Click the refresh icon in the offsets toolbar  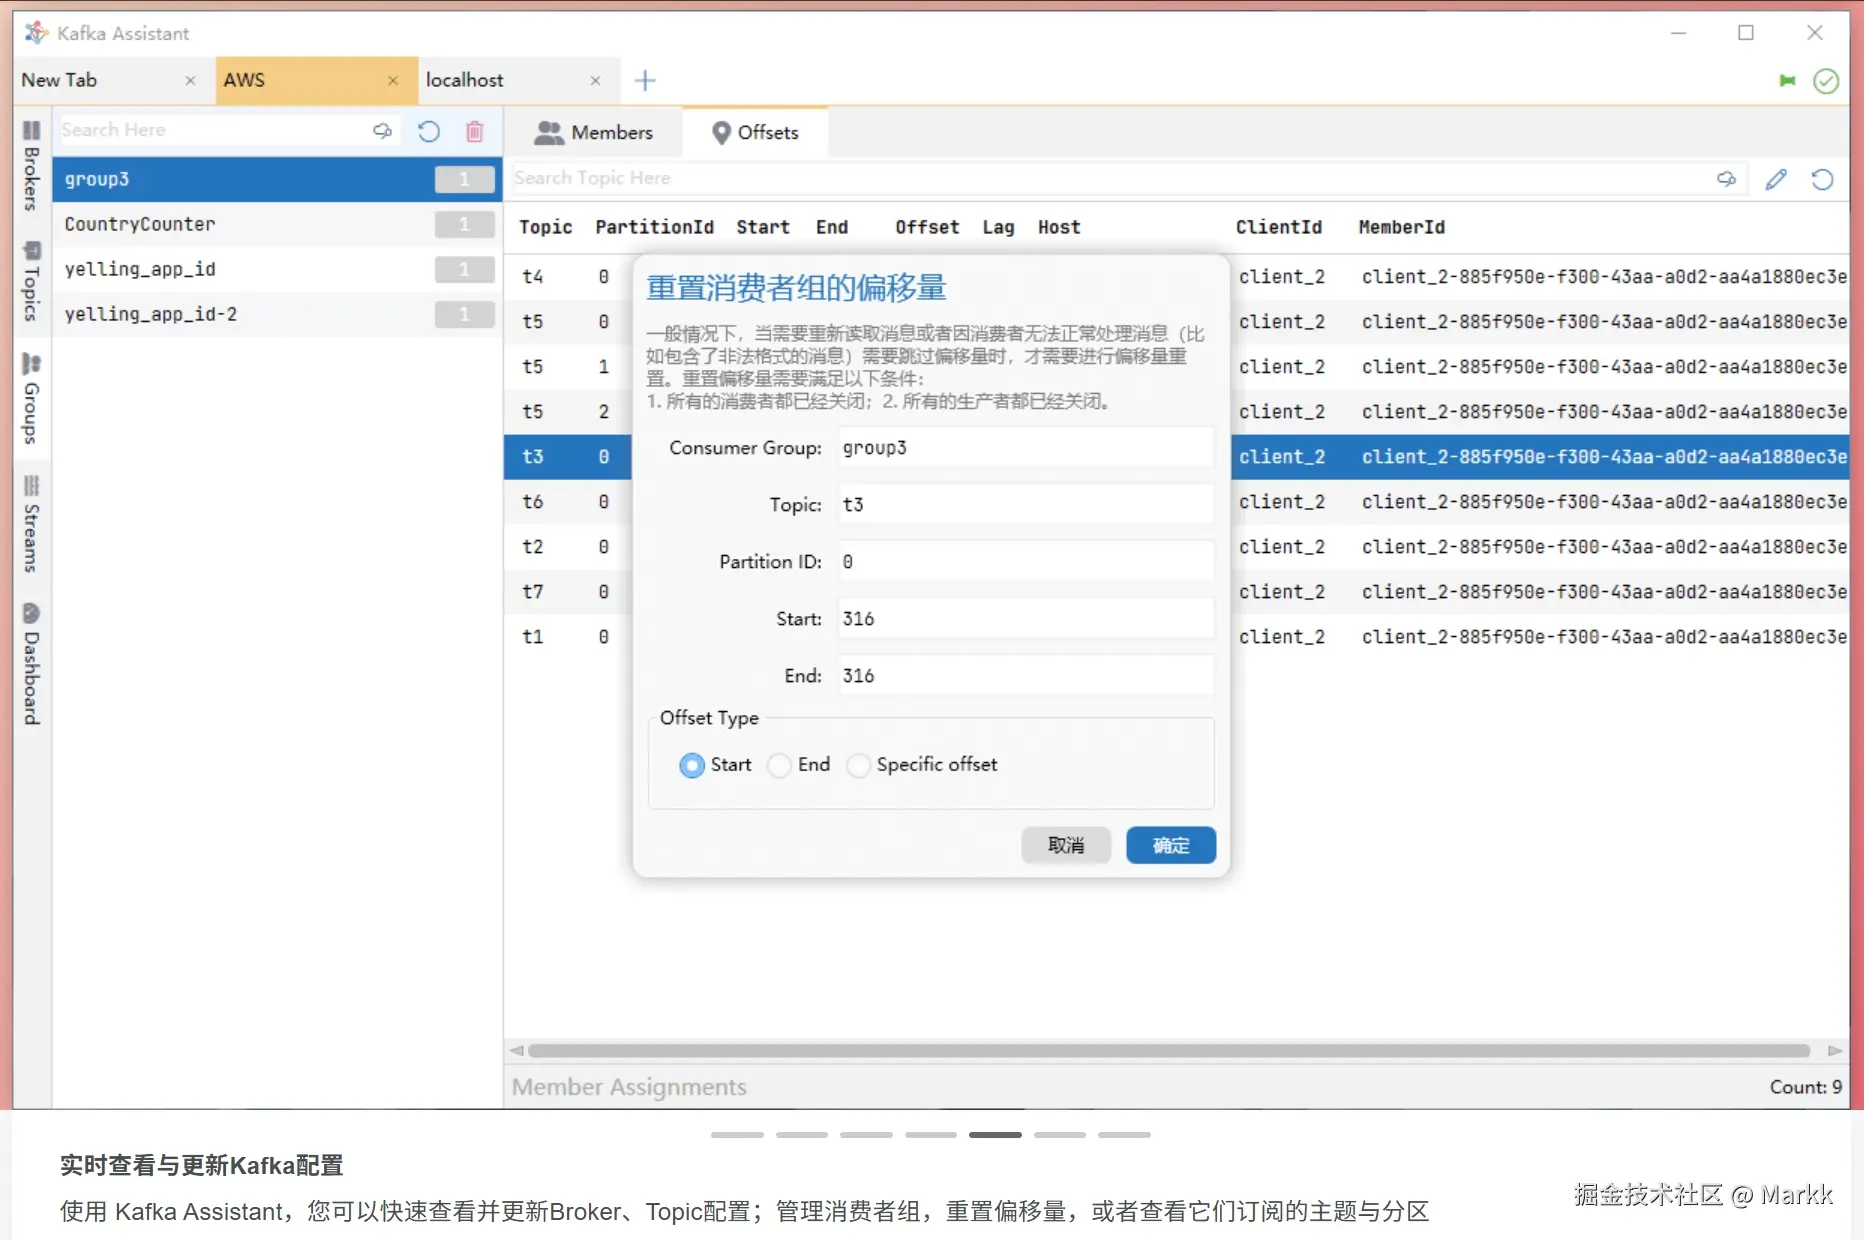click(x=1822, y=179)
